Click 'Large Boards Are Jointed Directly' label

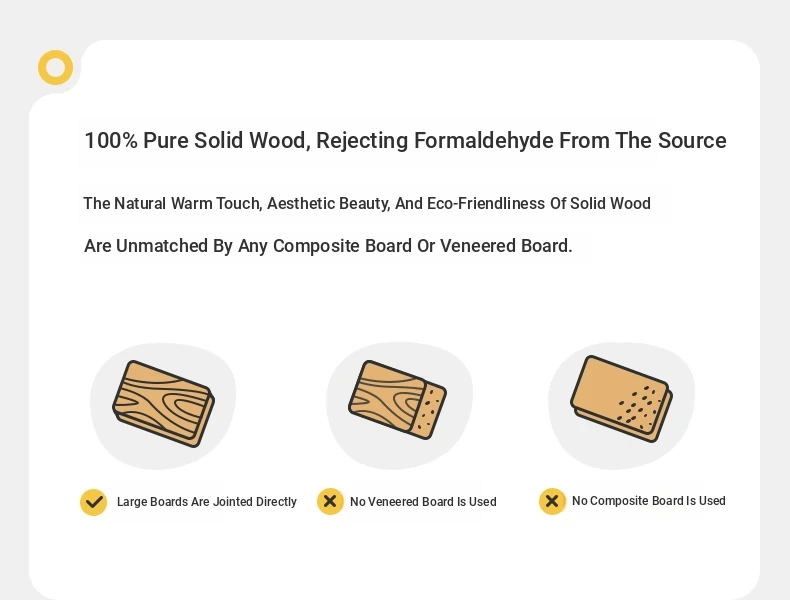tap(207, 502)
